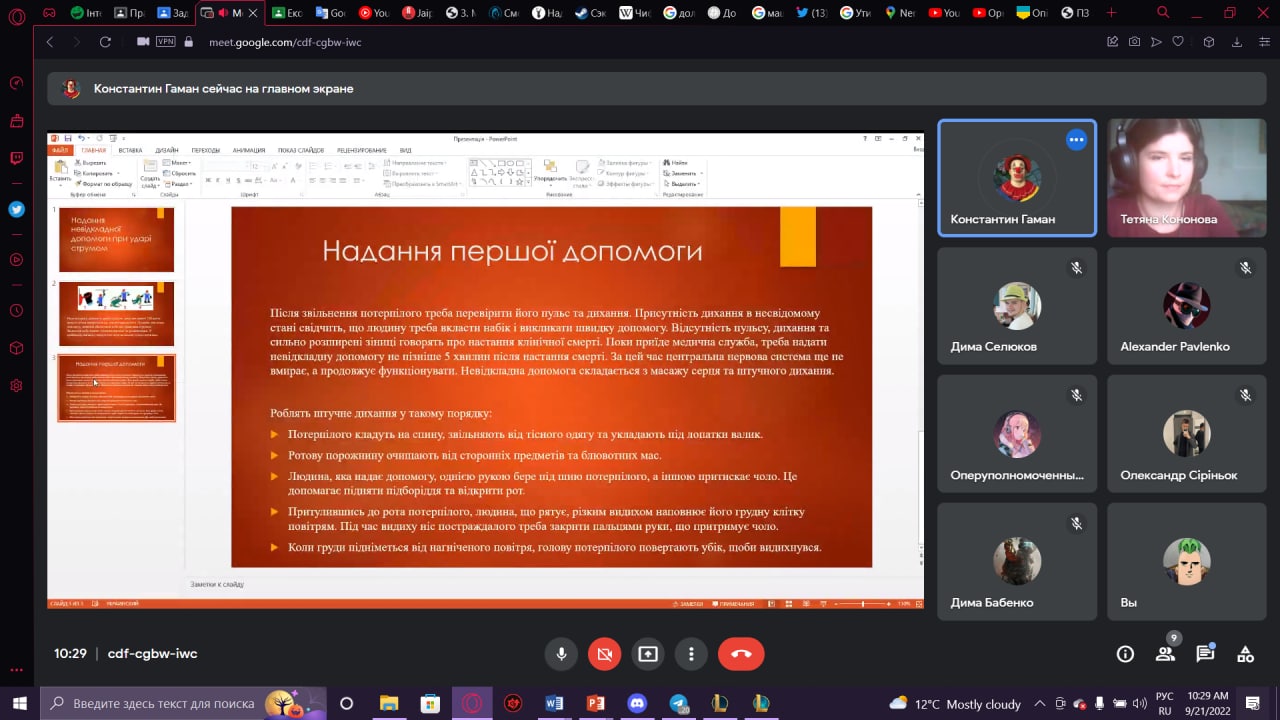Click the Present now screen-share button

(x=648, y=654)
